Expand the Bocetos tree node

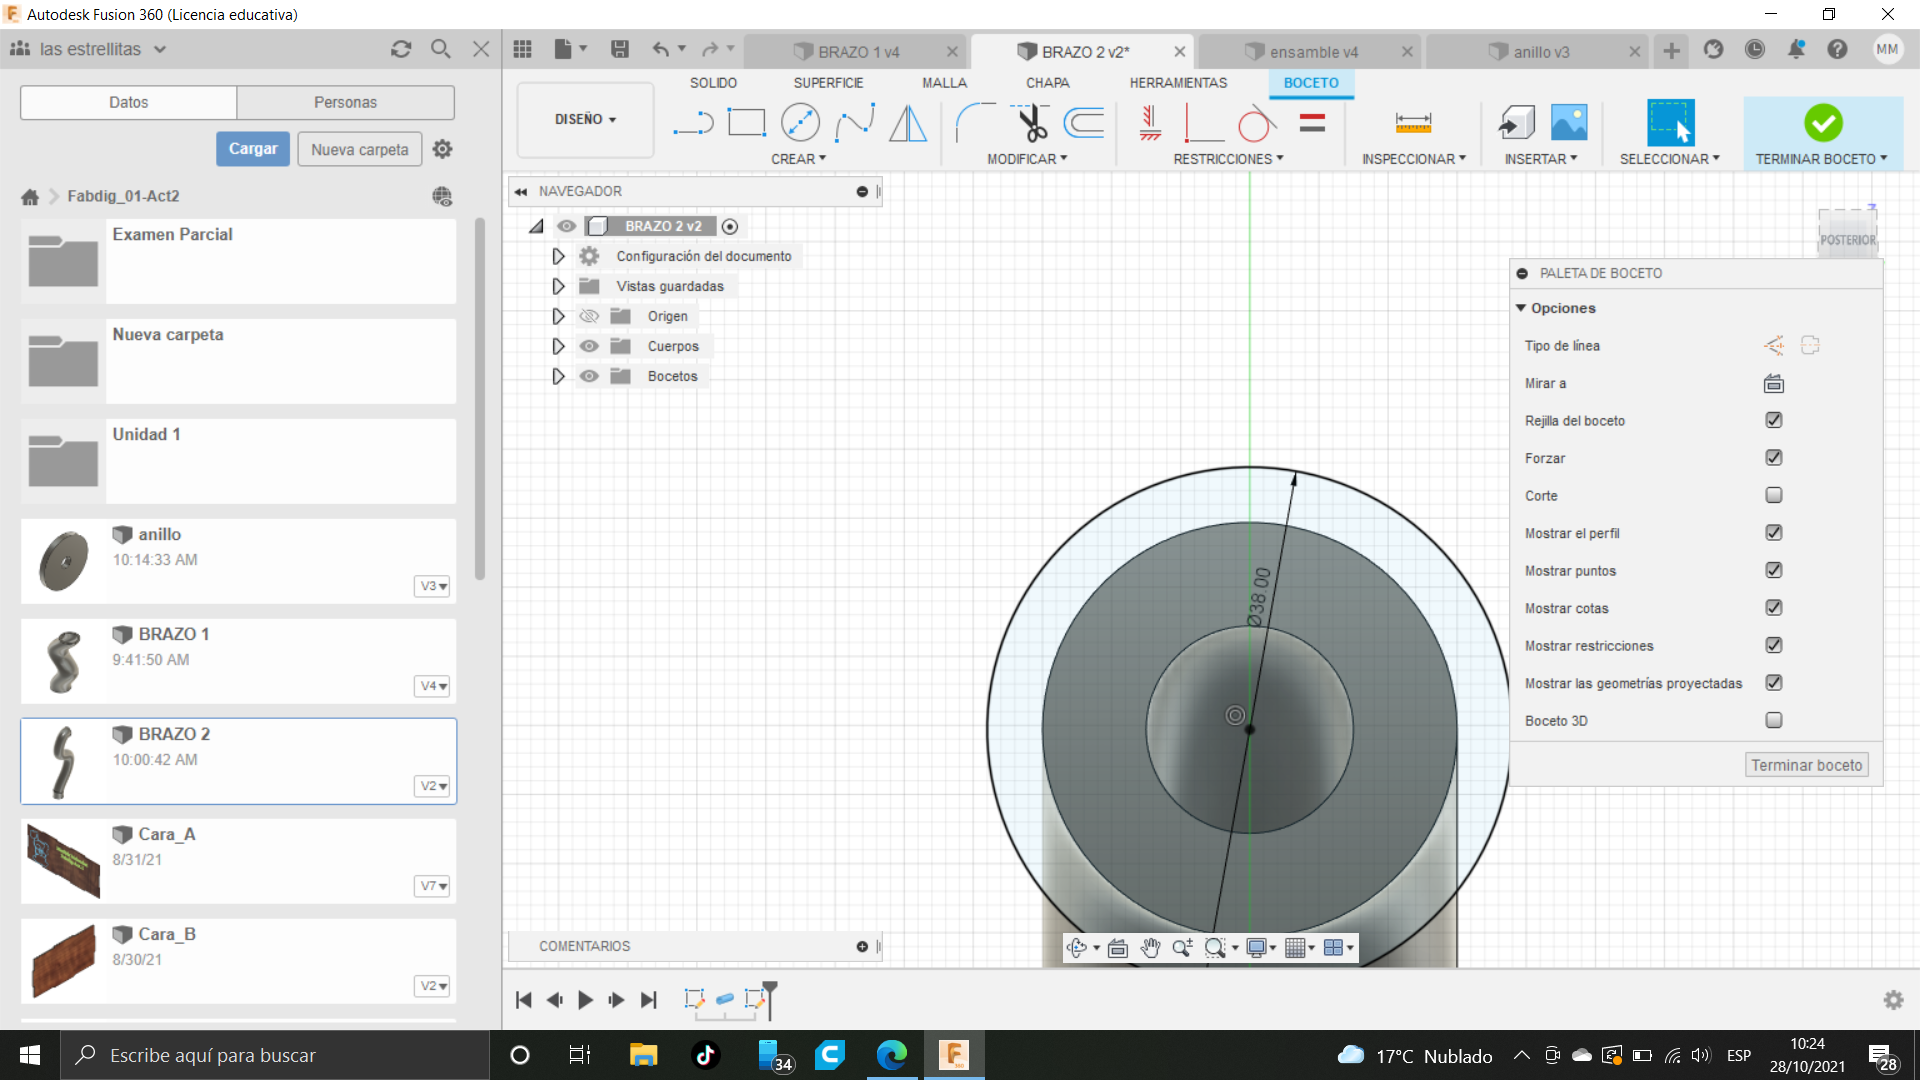(558, 376)
